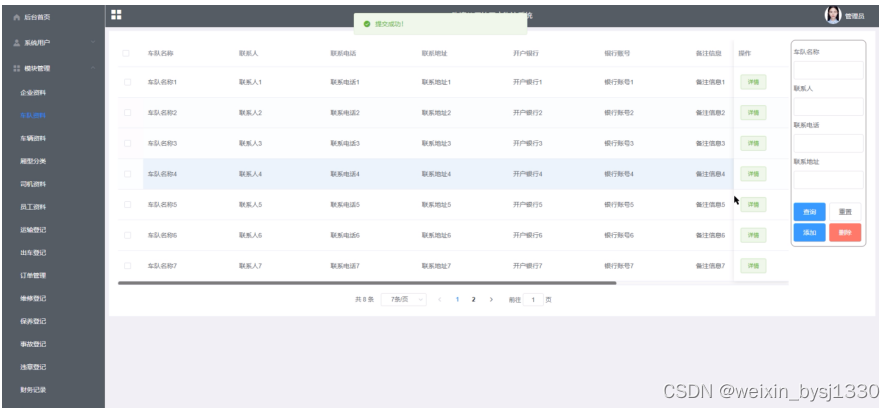Click the 银行账号 column header
This screenshot has height=411, width=895.
click(x=617, y=53)
